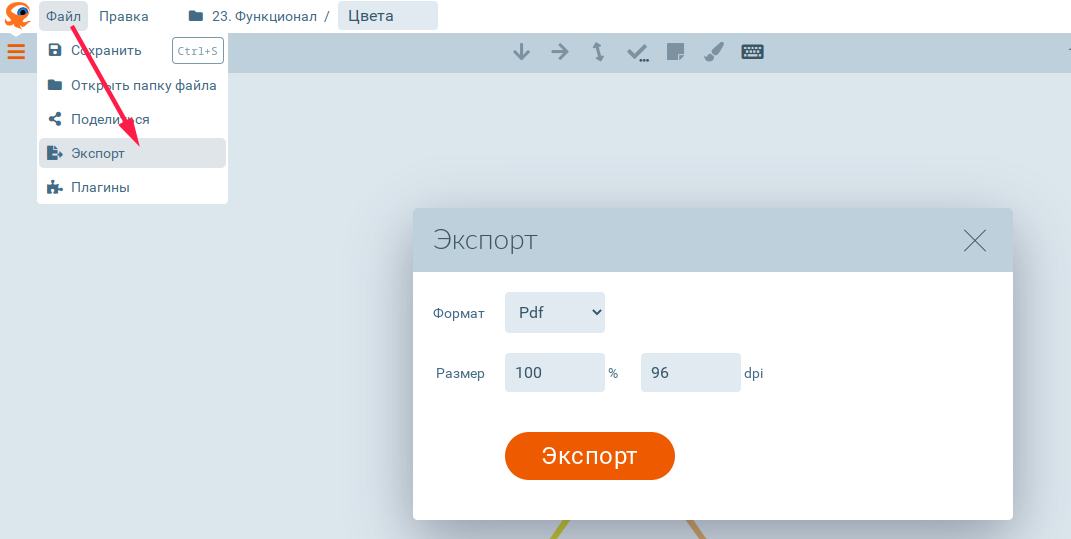This screenshot has width=1071, height=539.
Task: Open the Формат dropdown showing Pdf
Action: coord(555,313)
